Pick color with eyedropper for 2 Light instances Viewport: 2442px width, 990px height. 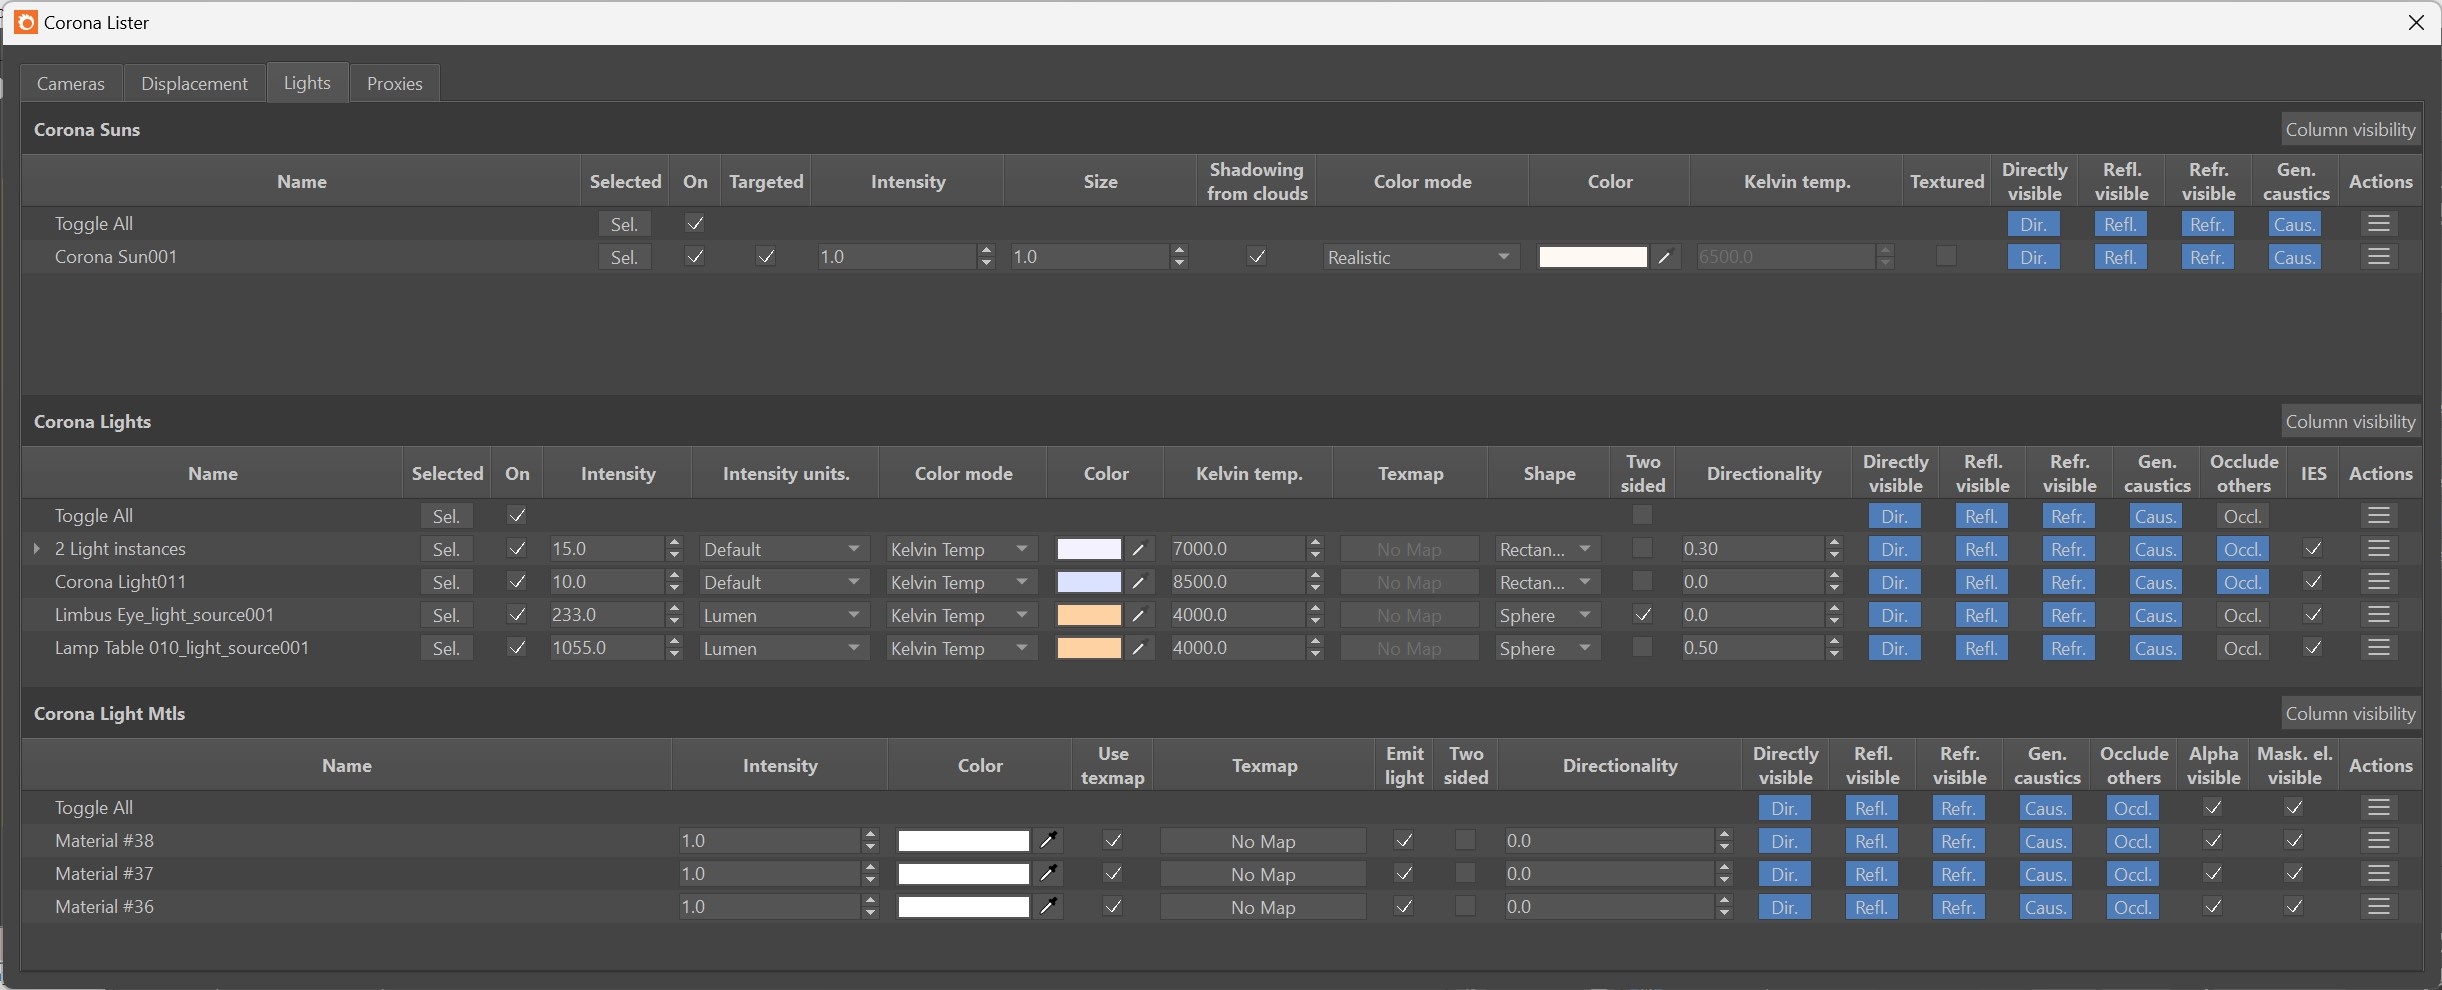[1138, 549]
